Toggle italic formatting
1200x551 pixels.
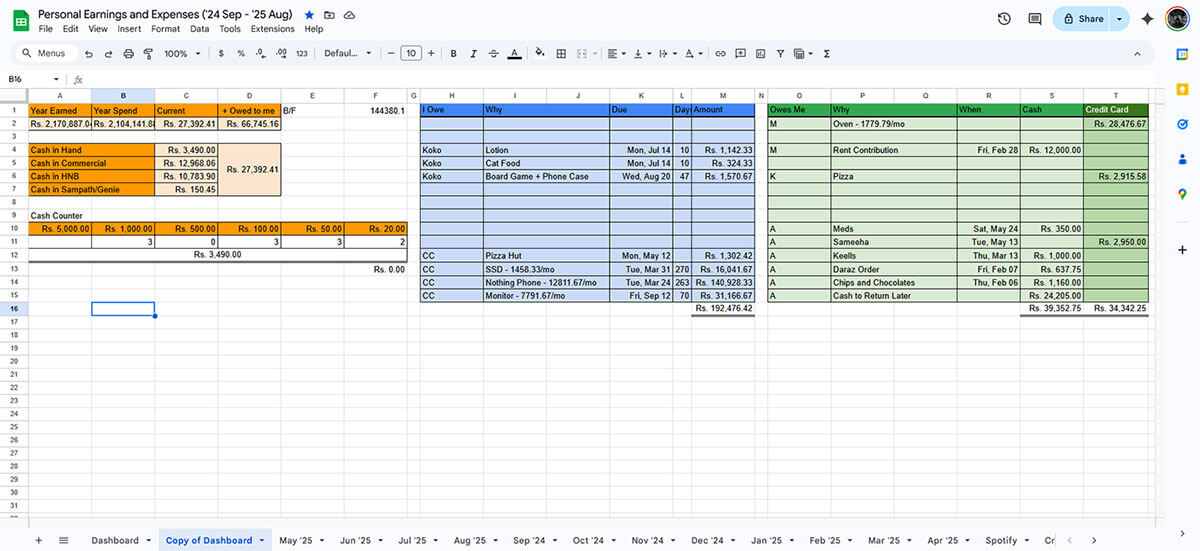(x=473, y=53)
